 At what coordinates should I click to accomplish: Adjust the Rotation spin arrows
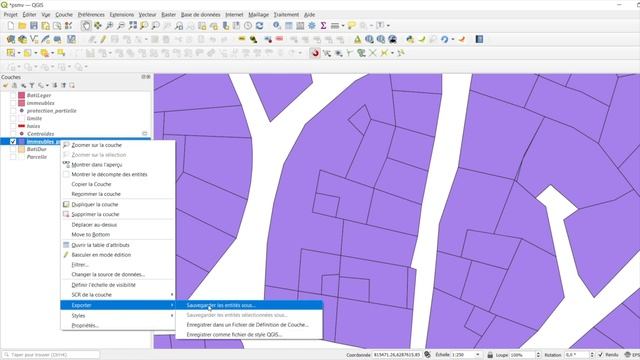pos(592,355)
